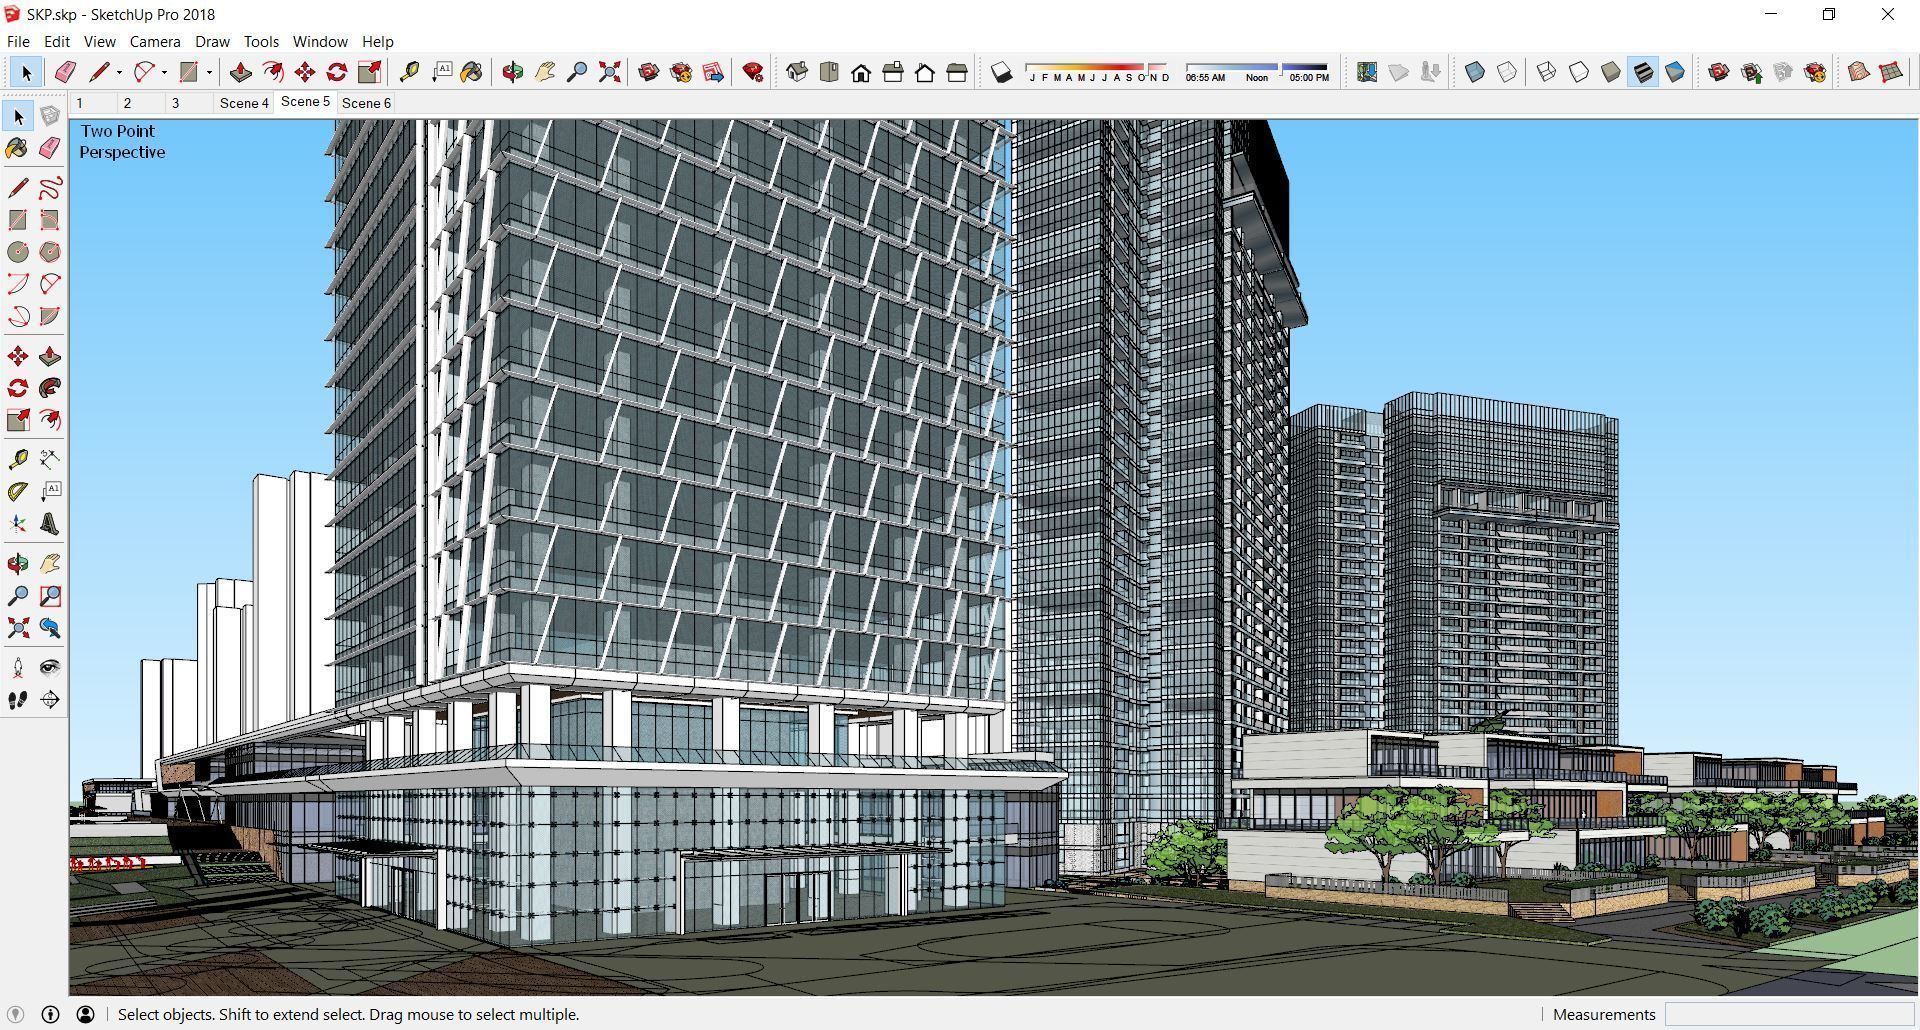Adjust the shadow time of day slider

click(x=1258, y=72)
